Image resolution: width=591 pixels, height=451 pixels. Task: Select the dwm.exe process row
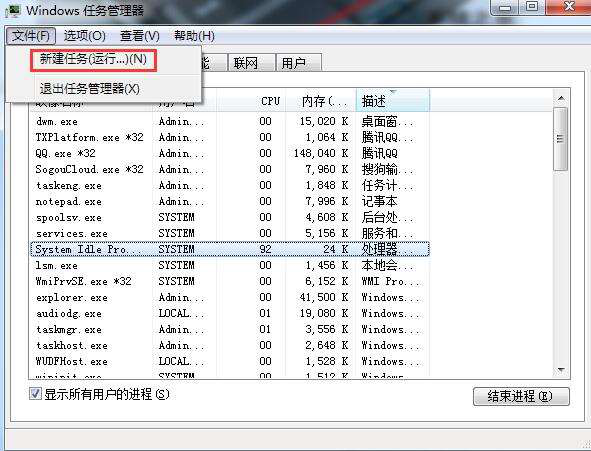[x=230, y=121]
